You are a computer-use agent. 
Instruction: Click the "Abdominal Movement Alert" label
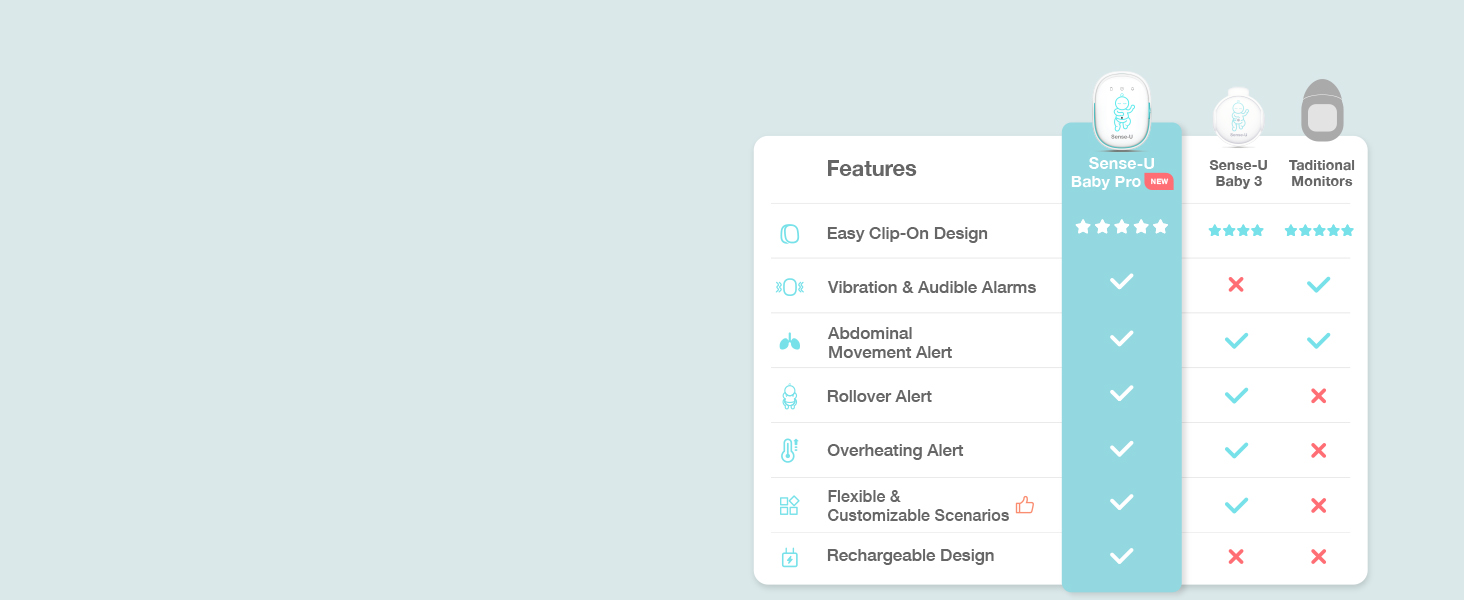click(890, 343)
